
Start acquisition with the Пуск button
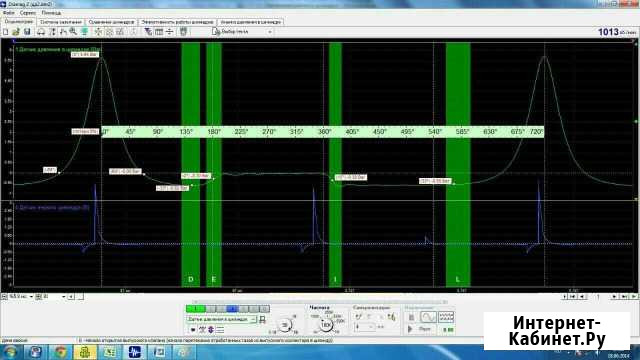420,329
